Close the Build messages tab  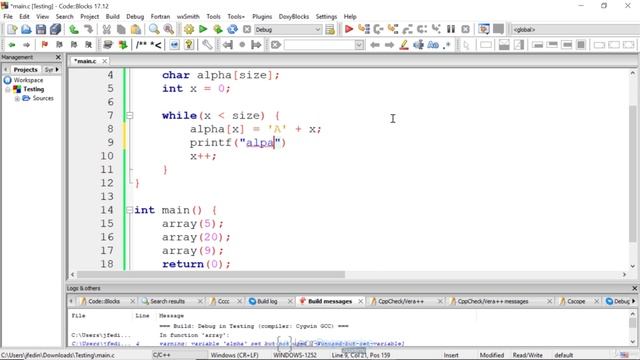click(x=361, y=301)
